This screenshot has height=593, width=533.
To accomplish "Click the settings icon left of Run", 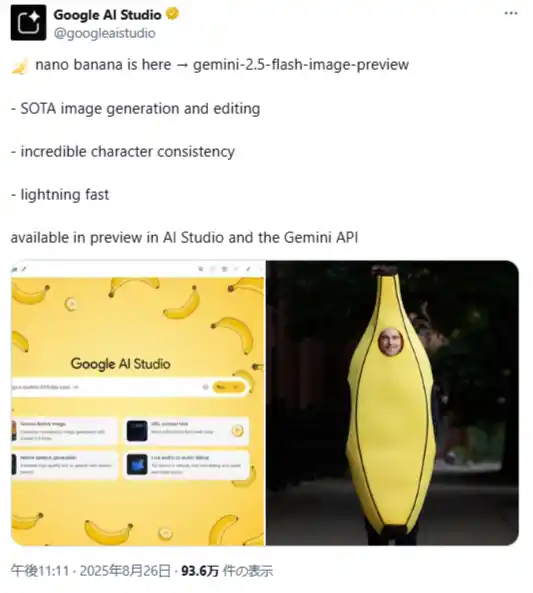I will (205, 387).
